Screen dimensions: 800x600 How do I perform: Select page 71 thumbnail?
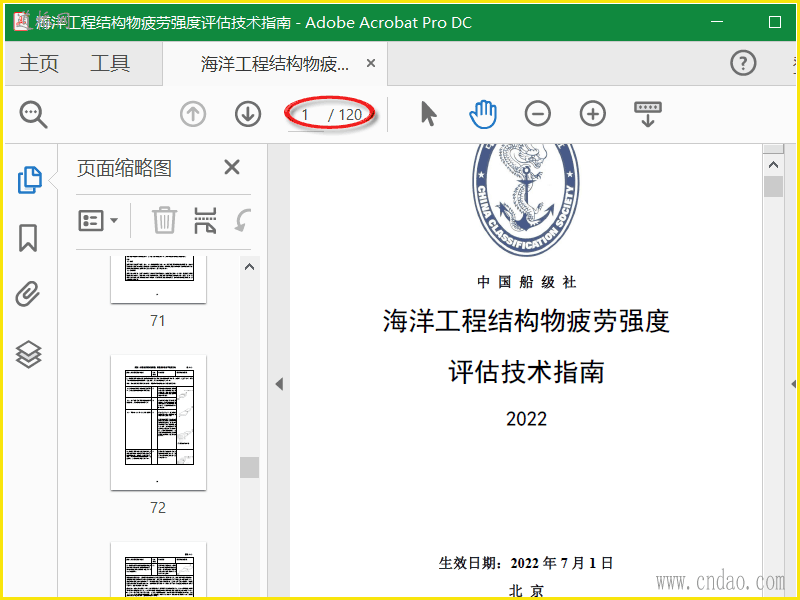(x=158, y=280)
